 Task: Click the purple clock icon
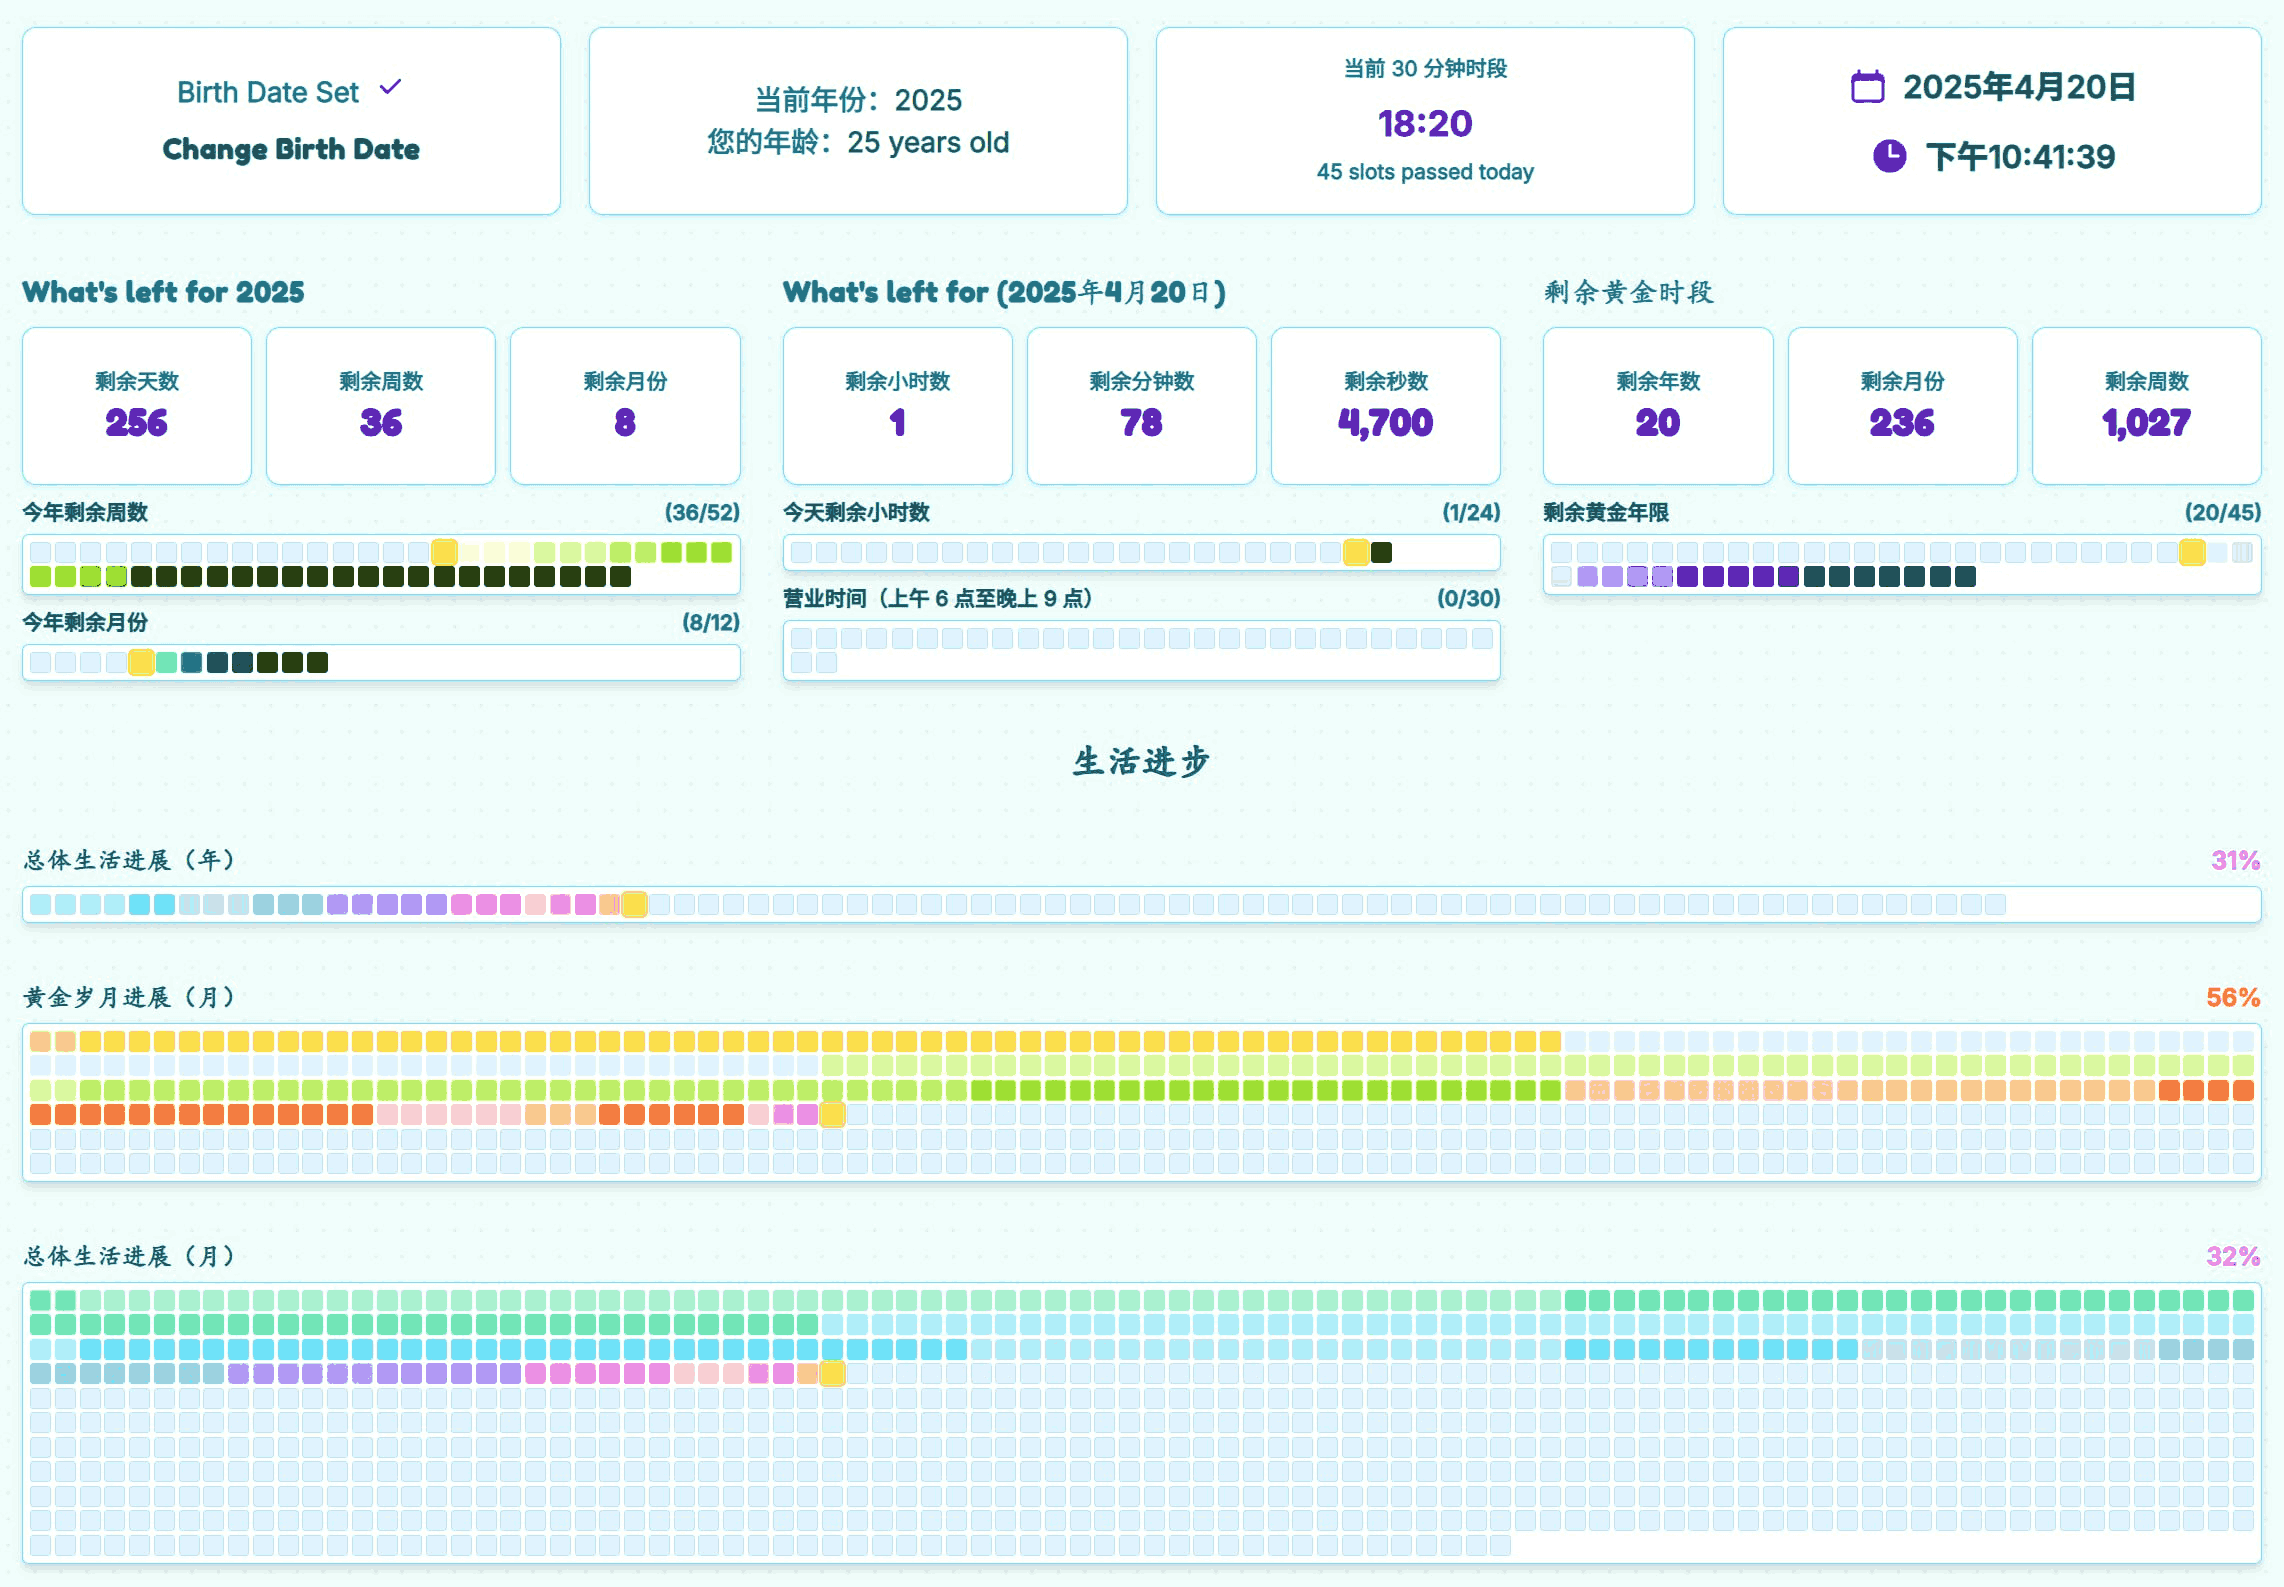[x=1889, y=156]
